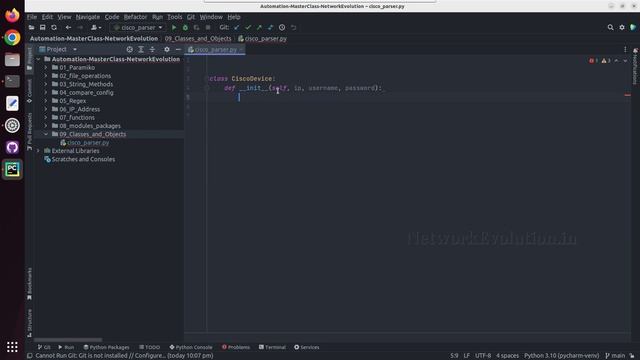Select 04_compare_config folder in tree
Screen dimensions: 640x360
86,93
